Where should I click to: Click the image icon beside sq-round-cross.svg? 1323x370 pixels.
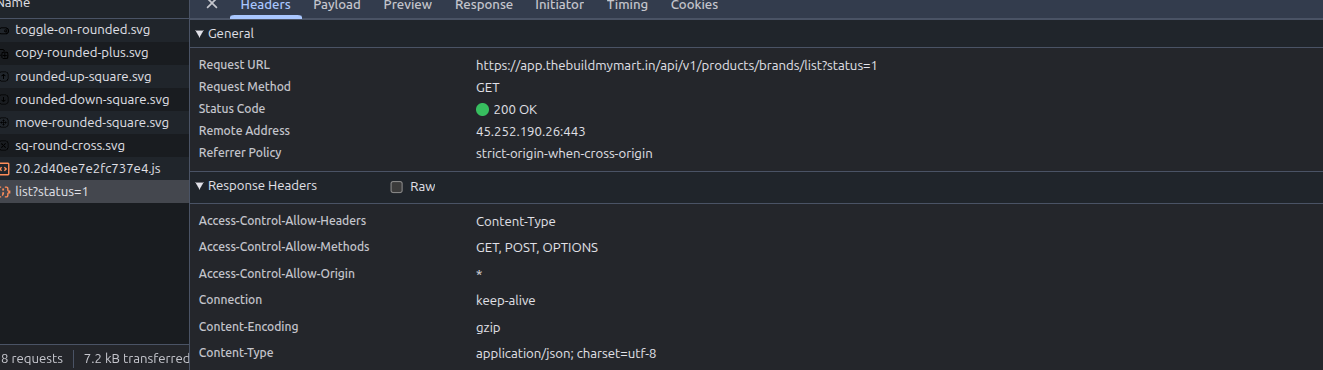pyautogui.click(x=5, y=145)
